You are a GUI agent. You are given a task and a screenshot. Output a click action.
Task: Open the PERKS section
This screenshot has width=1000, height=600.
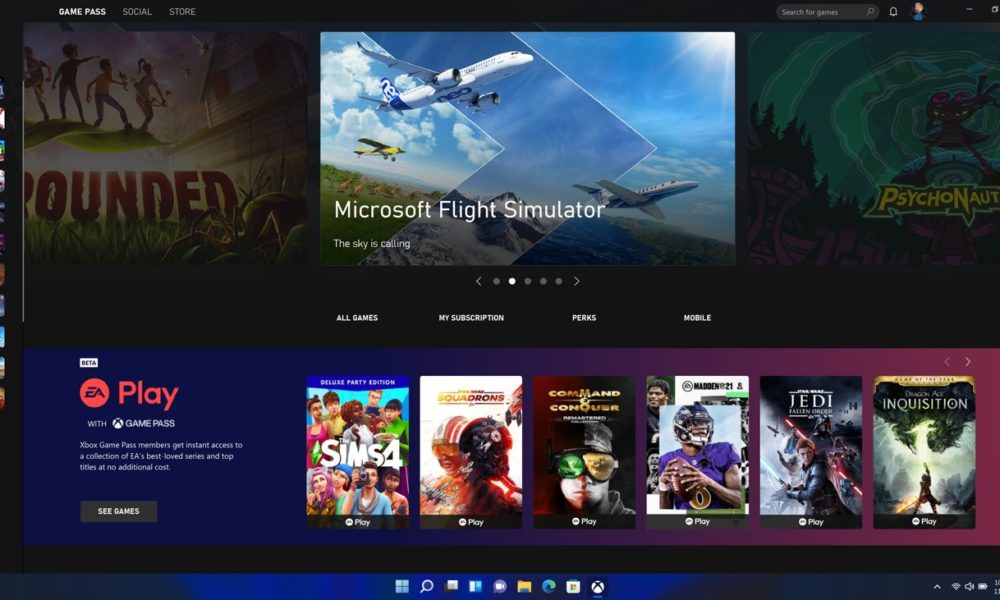pyautogui.click(x=584, y=318)
